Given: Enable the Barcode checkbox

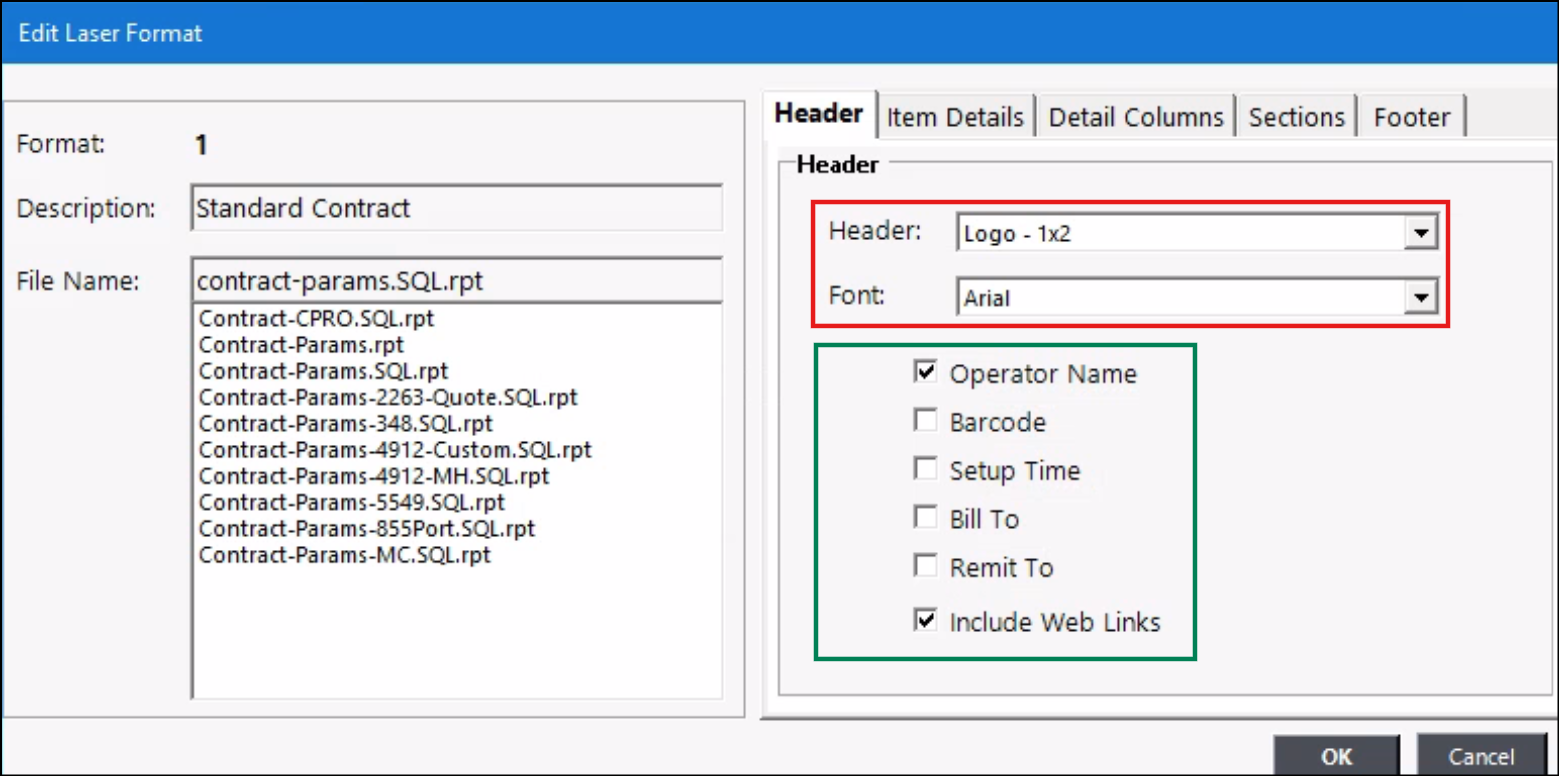Looking at the screenshot, I should [925, 421].
